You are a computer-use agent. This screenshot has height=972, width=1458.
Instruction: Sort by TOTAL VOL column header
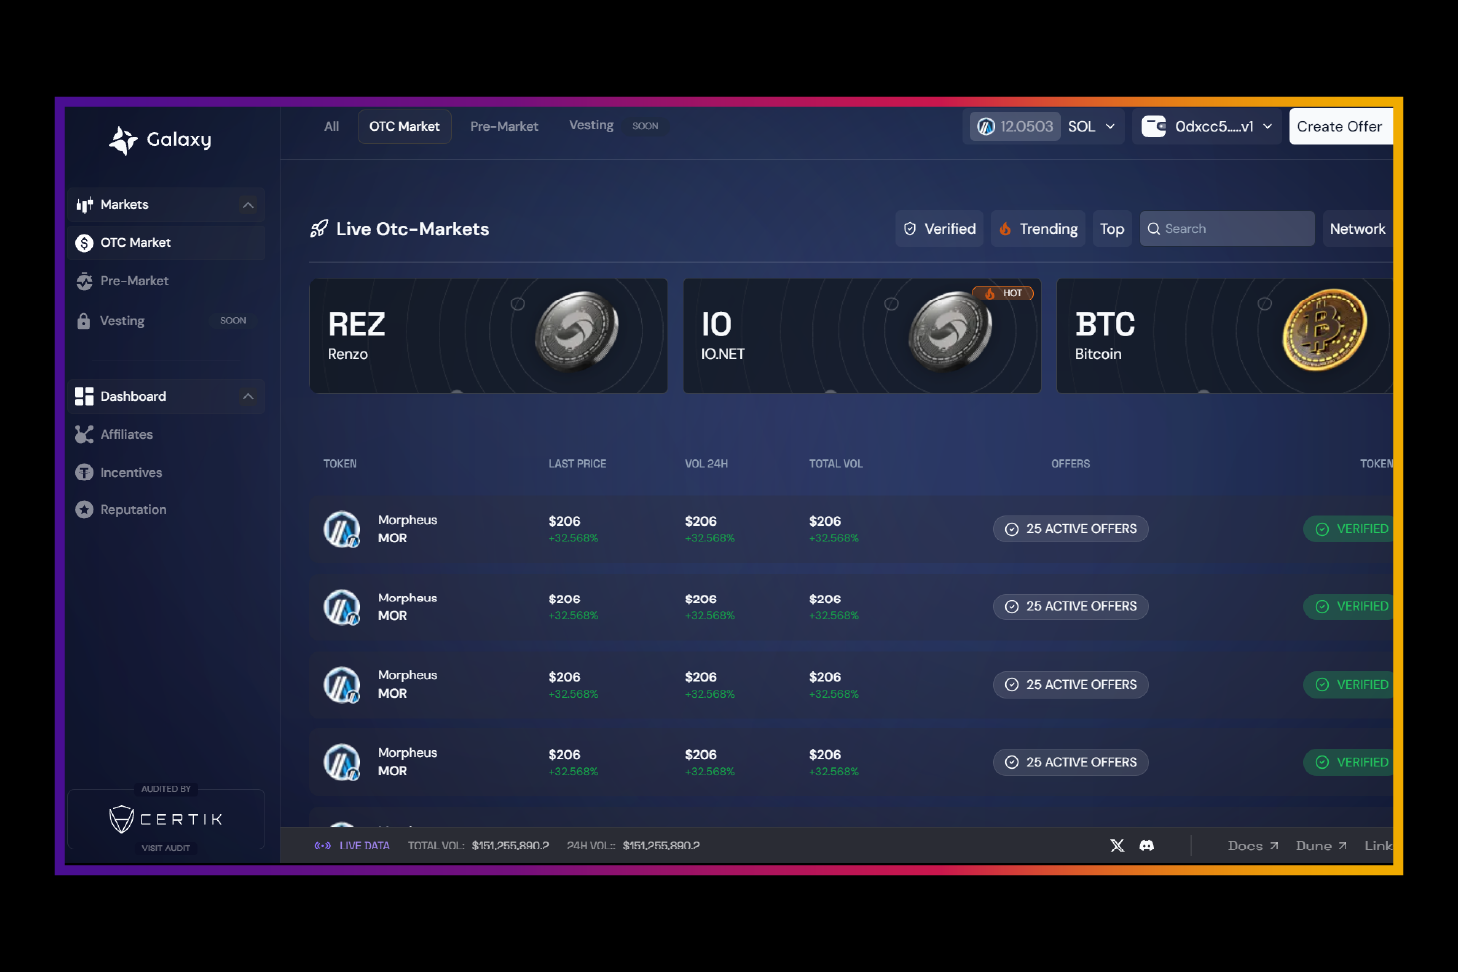pos(836,464)
